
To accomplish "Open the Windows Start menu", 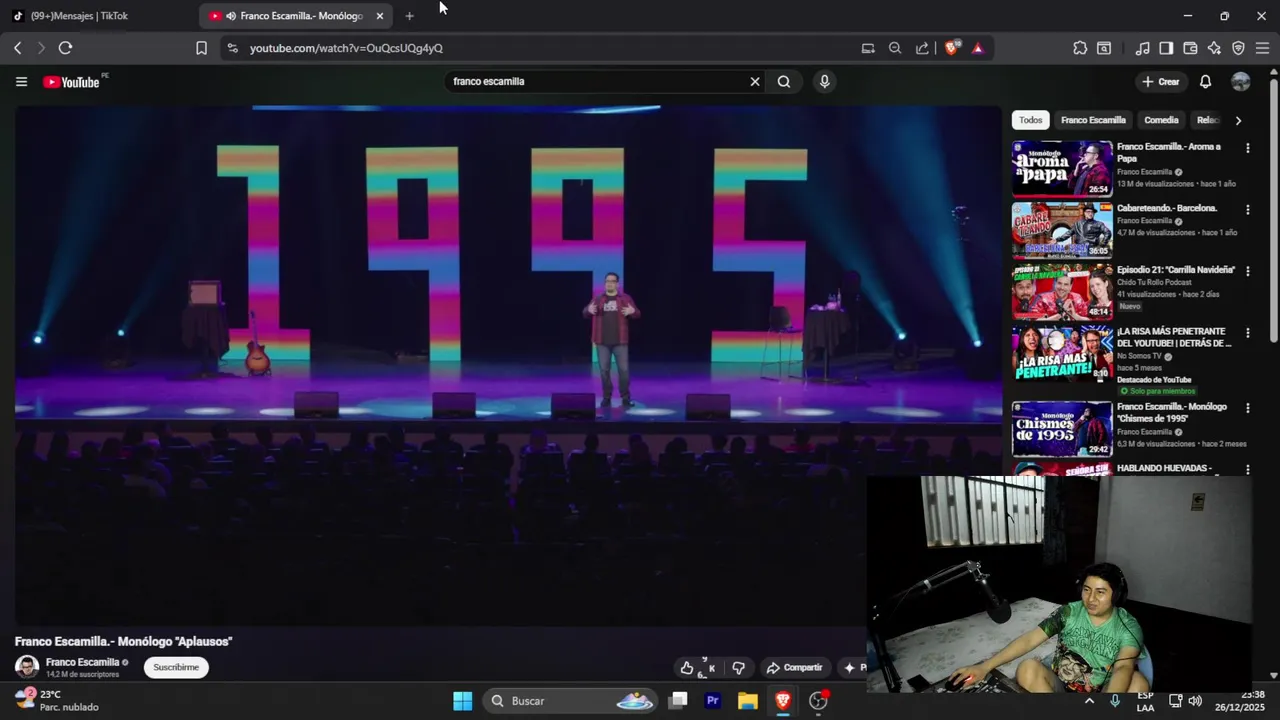I will 462,701.
